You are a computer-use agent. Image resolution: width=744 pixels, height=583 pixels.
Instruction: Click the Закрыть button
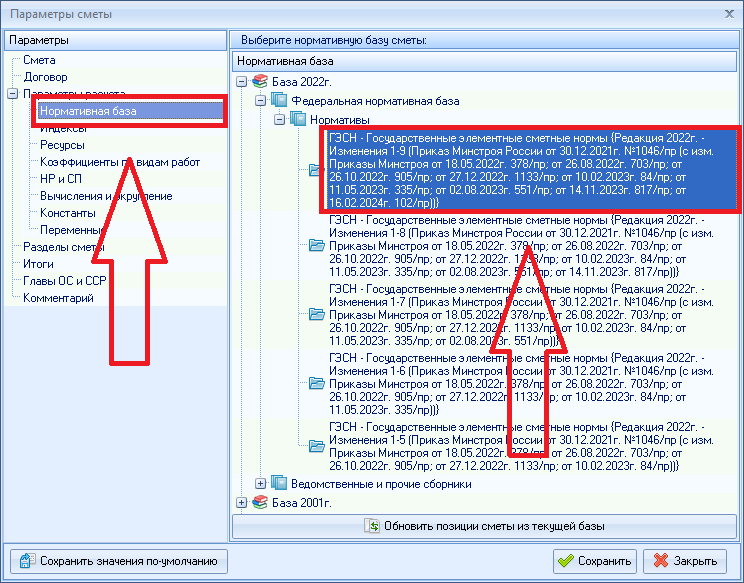(685, 561)
